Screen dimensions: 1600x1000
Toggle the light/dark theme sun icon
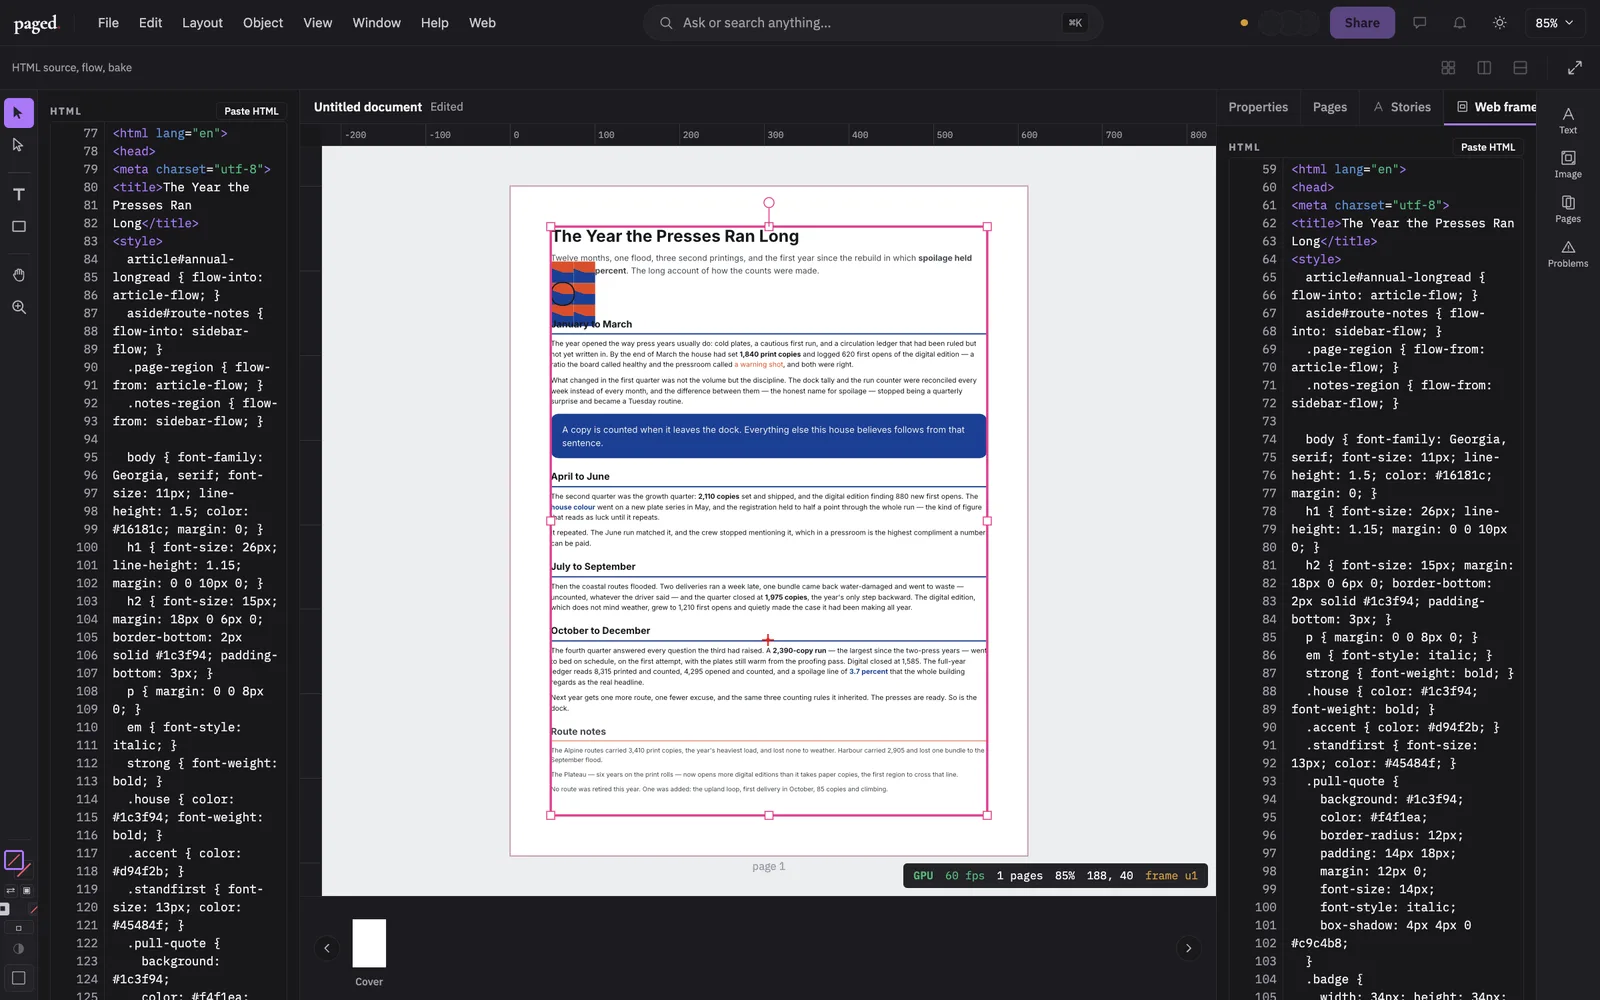1499,23
